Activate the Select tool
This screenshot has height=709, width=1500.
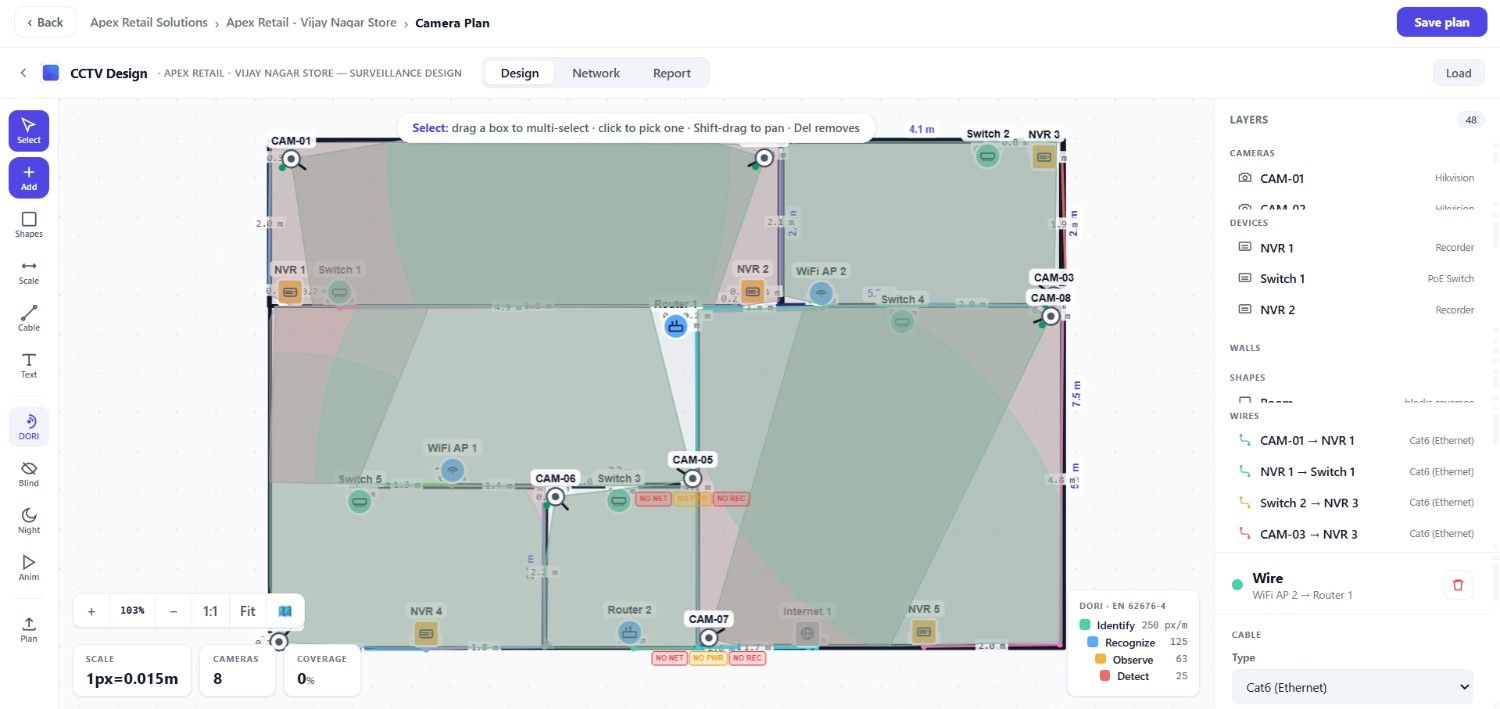(29, 130)
